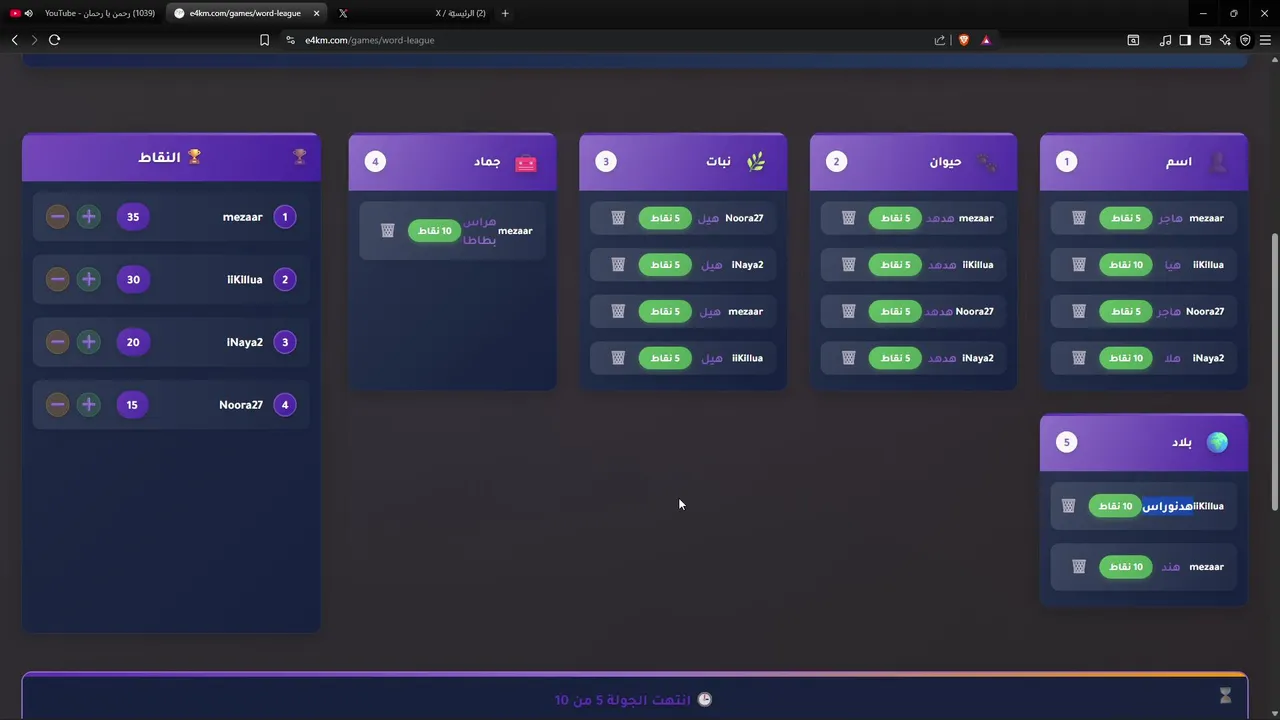The image size is (1280, 720).
Task: Click the اسم category header
Action: tap(1144, 161)
